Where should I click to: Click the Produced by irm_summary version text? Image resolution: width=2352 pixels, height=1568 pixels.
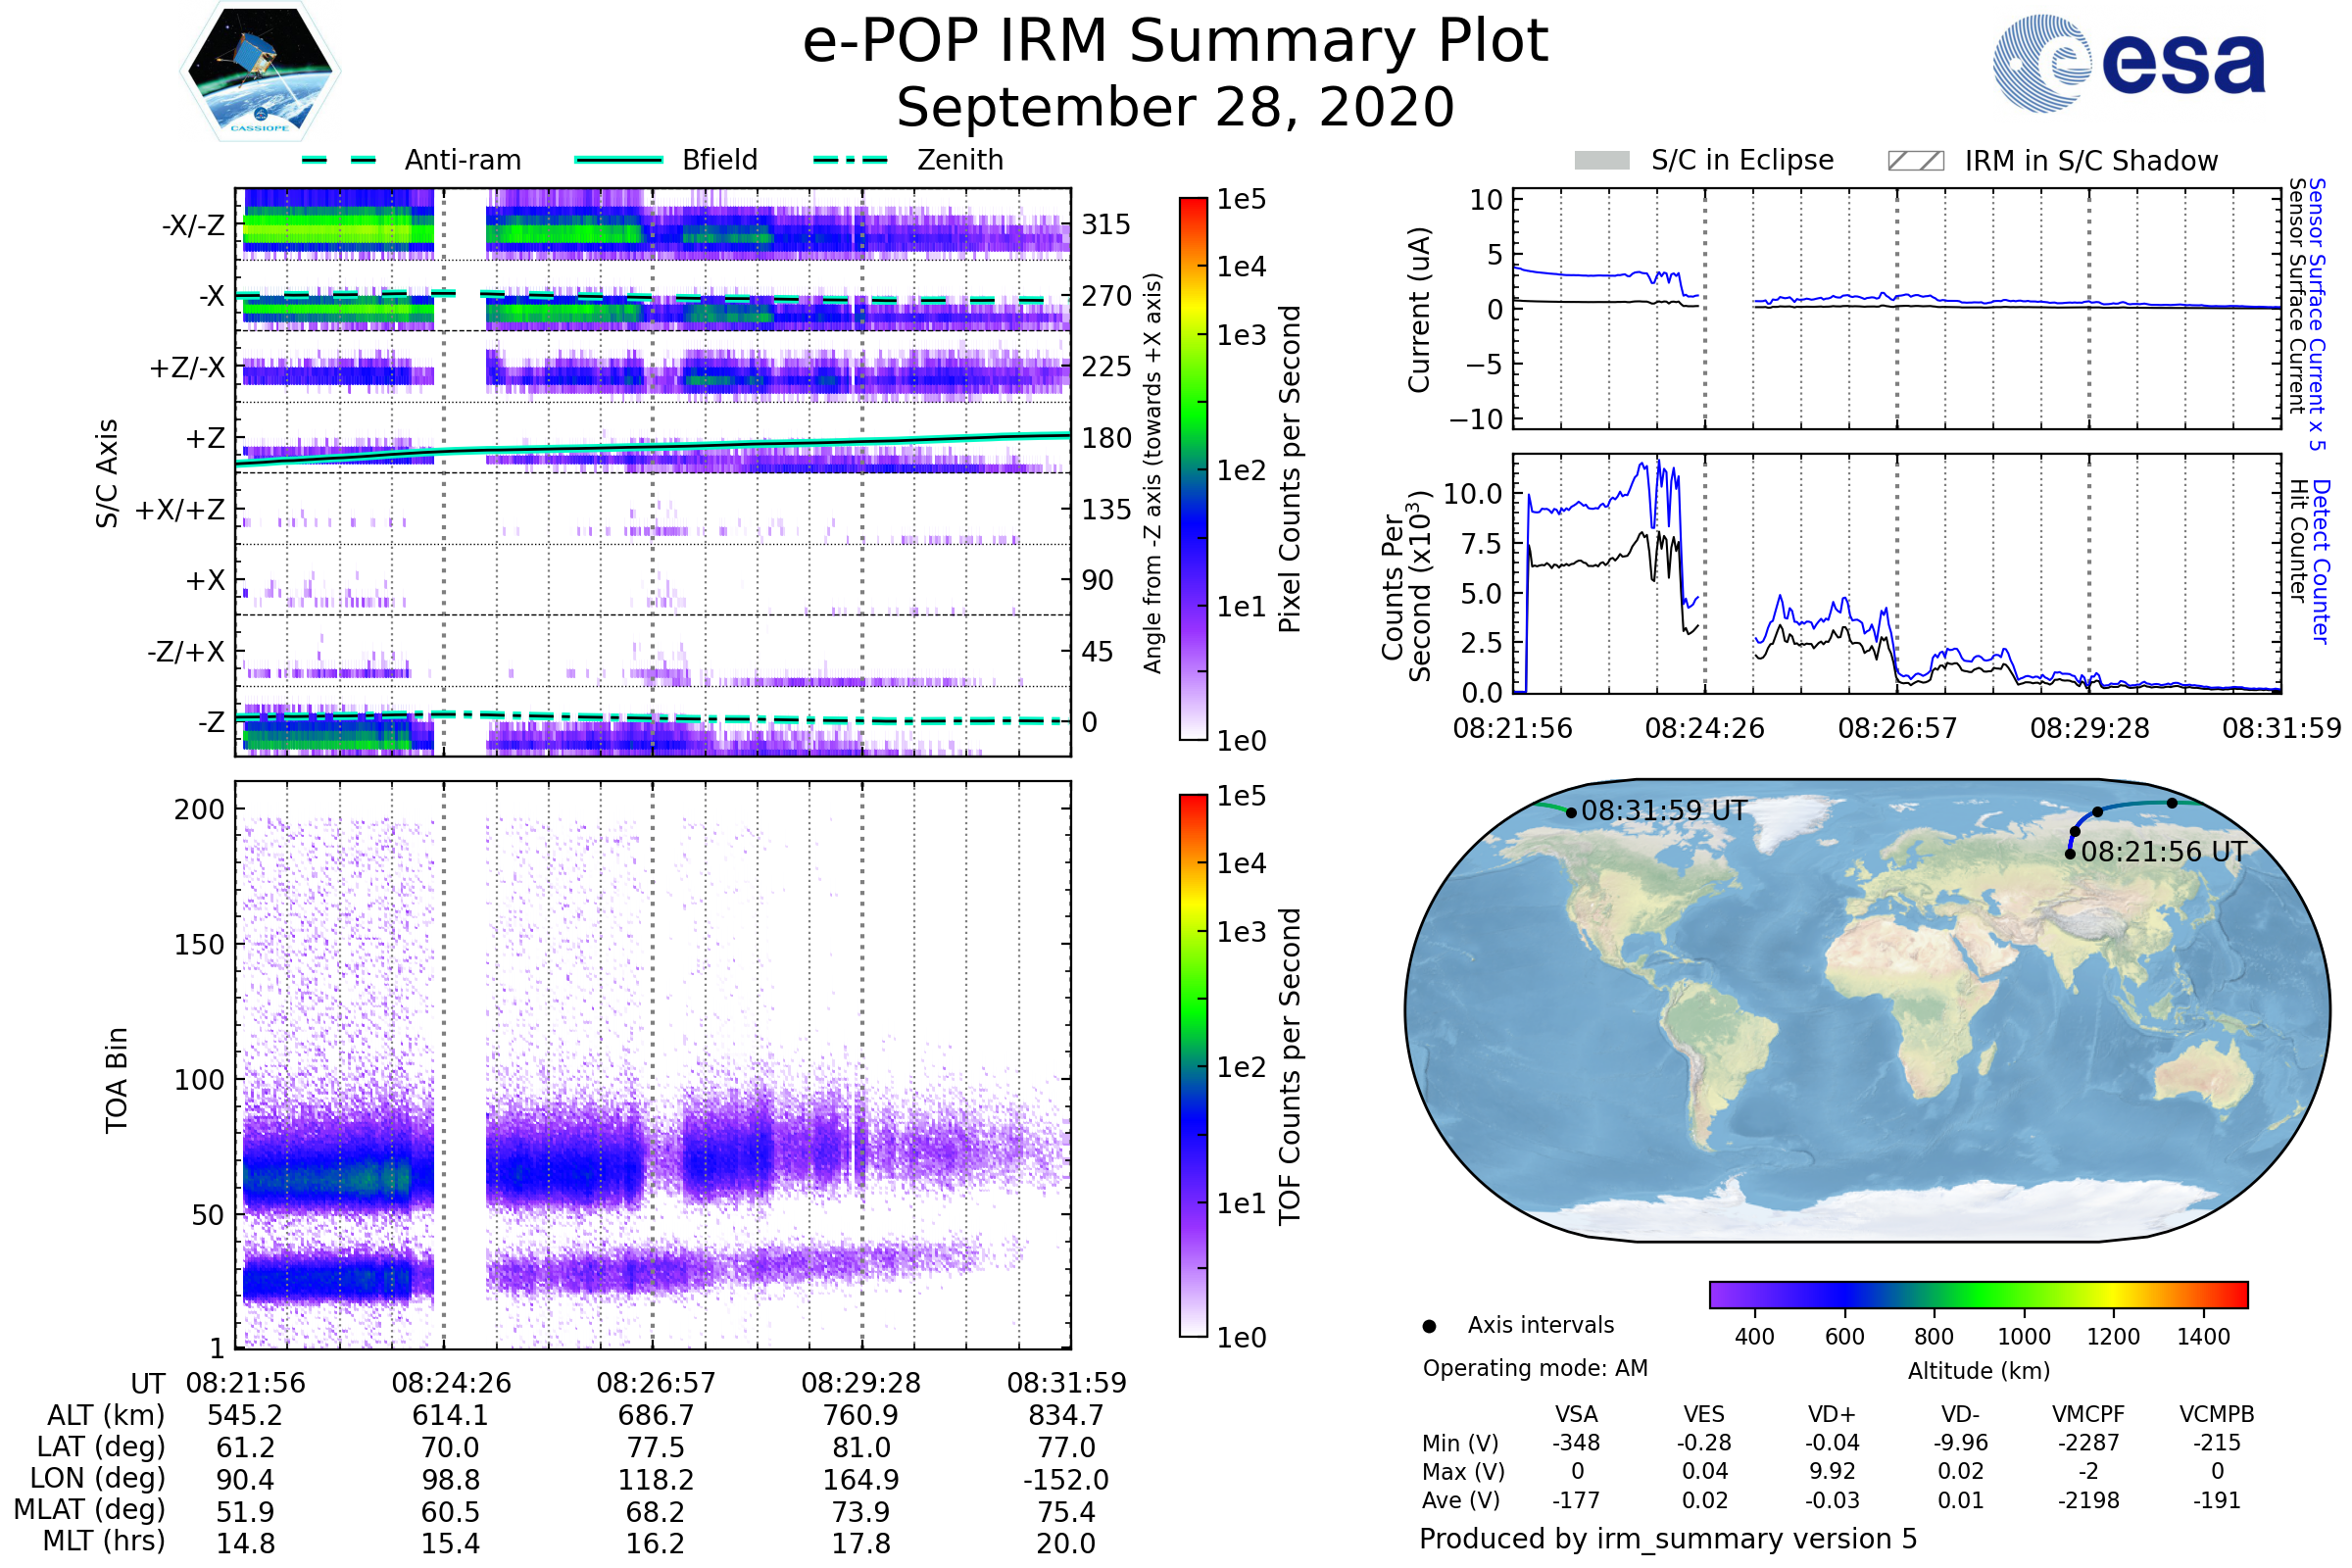point(1667,1539)
